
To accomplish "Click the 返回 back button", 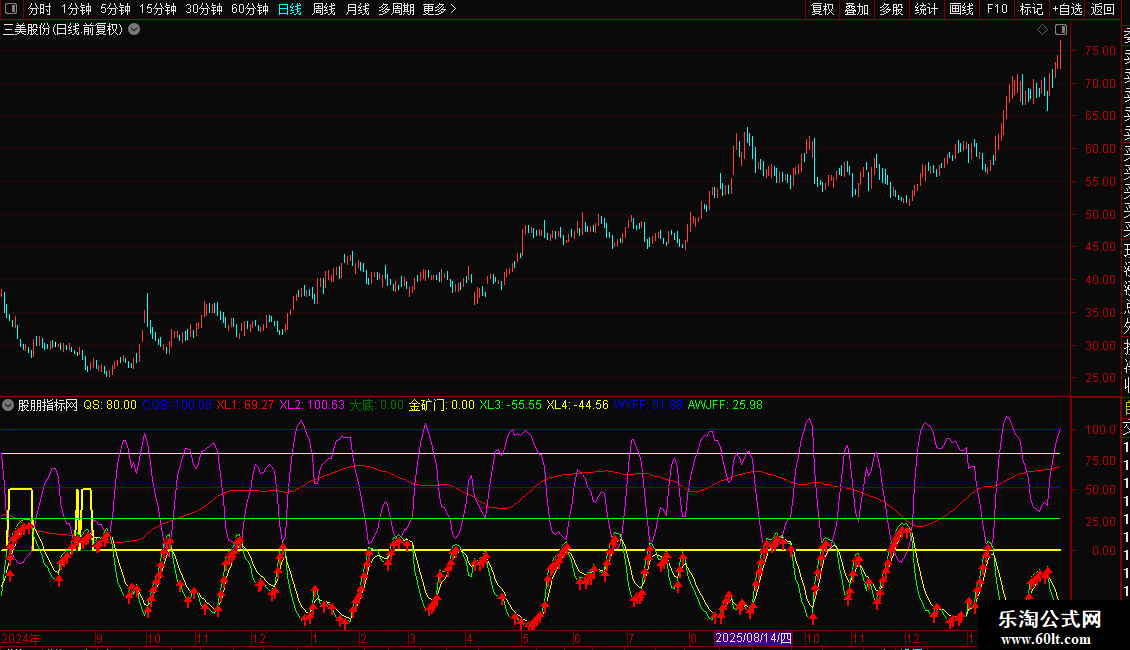I will (1103, 9).
